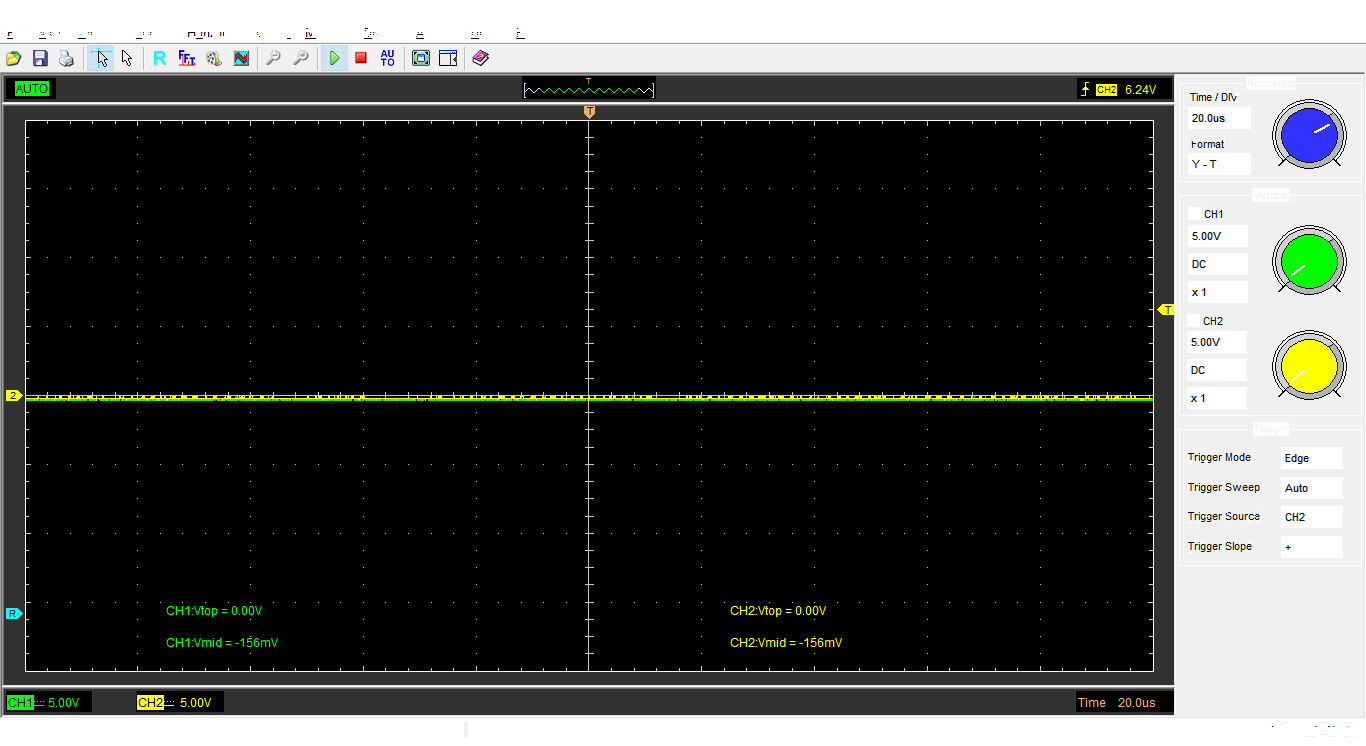The width and height of the screenshot is (1366, 746).
Task: Click the help book icon
Action: click(480, 59)
